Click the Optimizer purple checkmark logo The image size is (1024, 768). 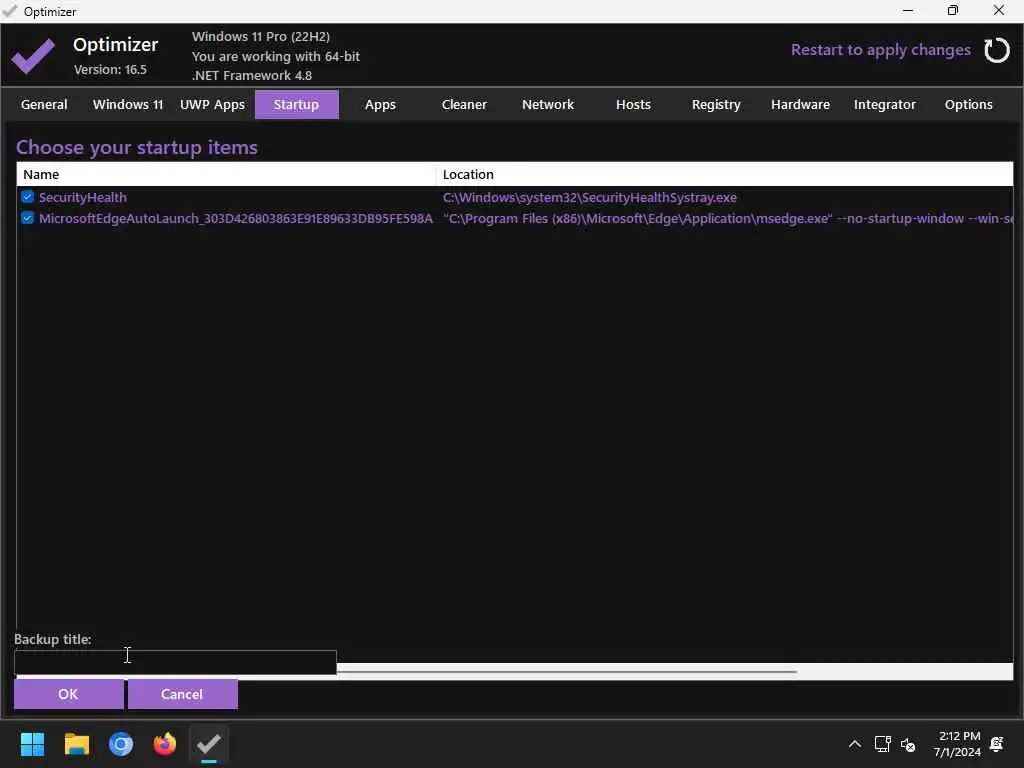(x=33, y=56)
